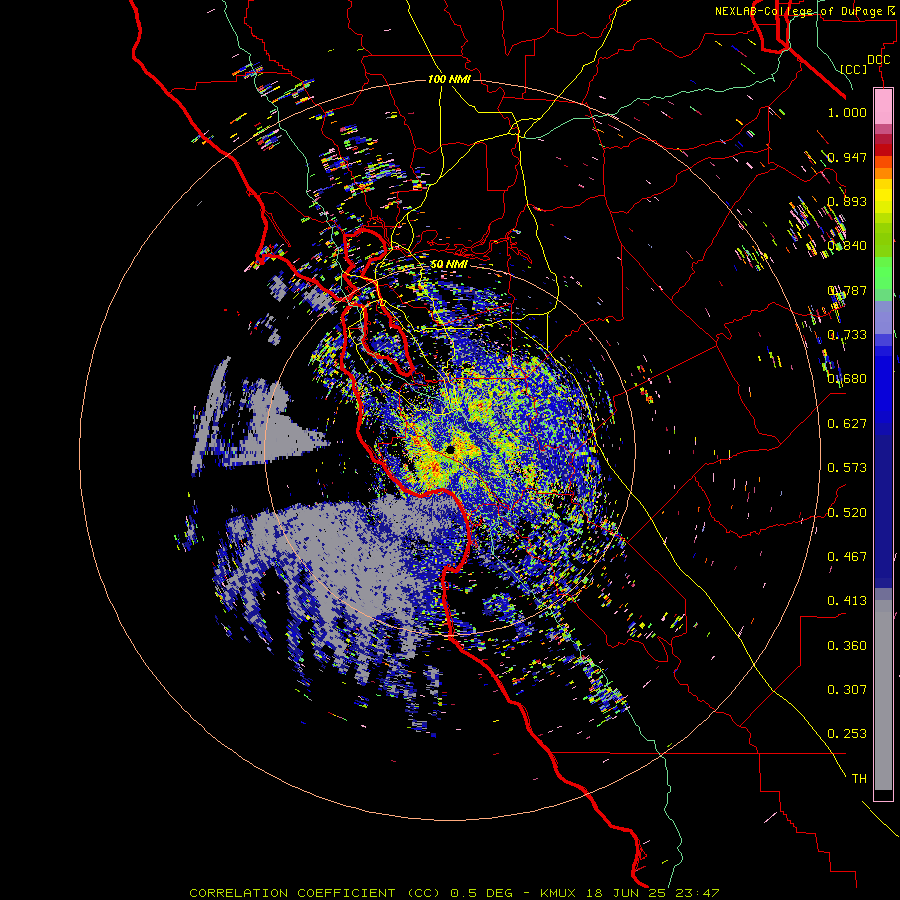This screenshot has width=900, height=900.
Task: Click the 0.733 color scale value
Action: (847, 335)
